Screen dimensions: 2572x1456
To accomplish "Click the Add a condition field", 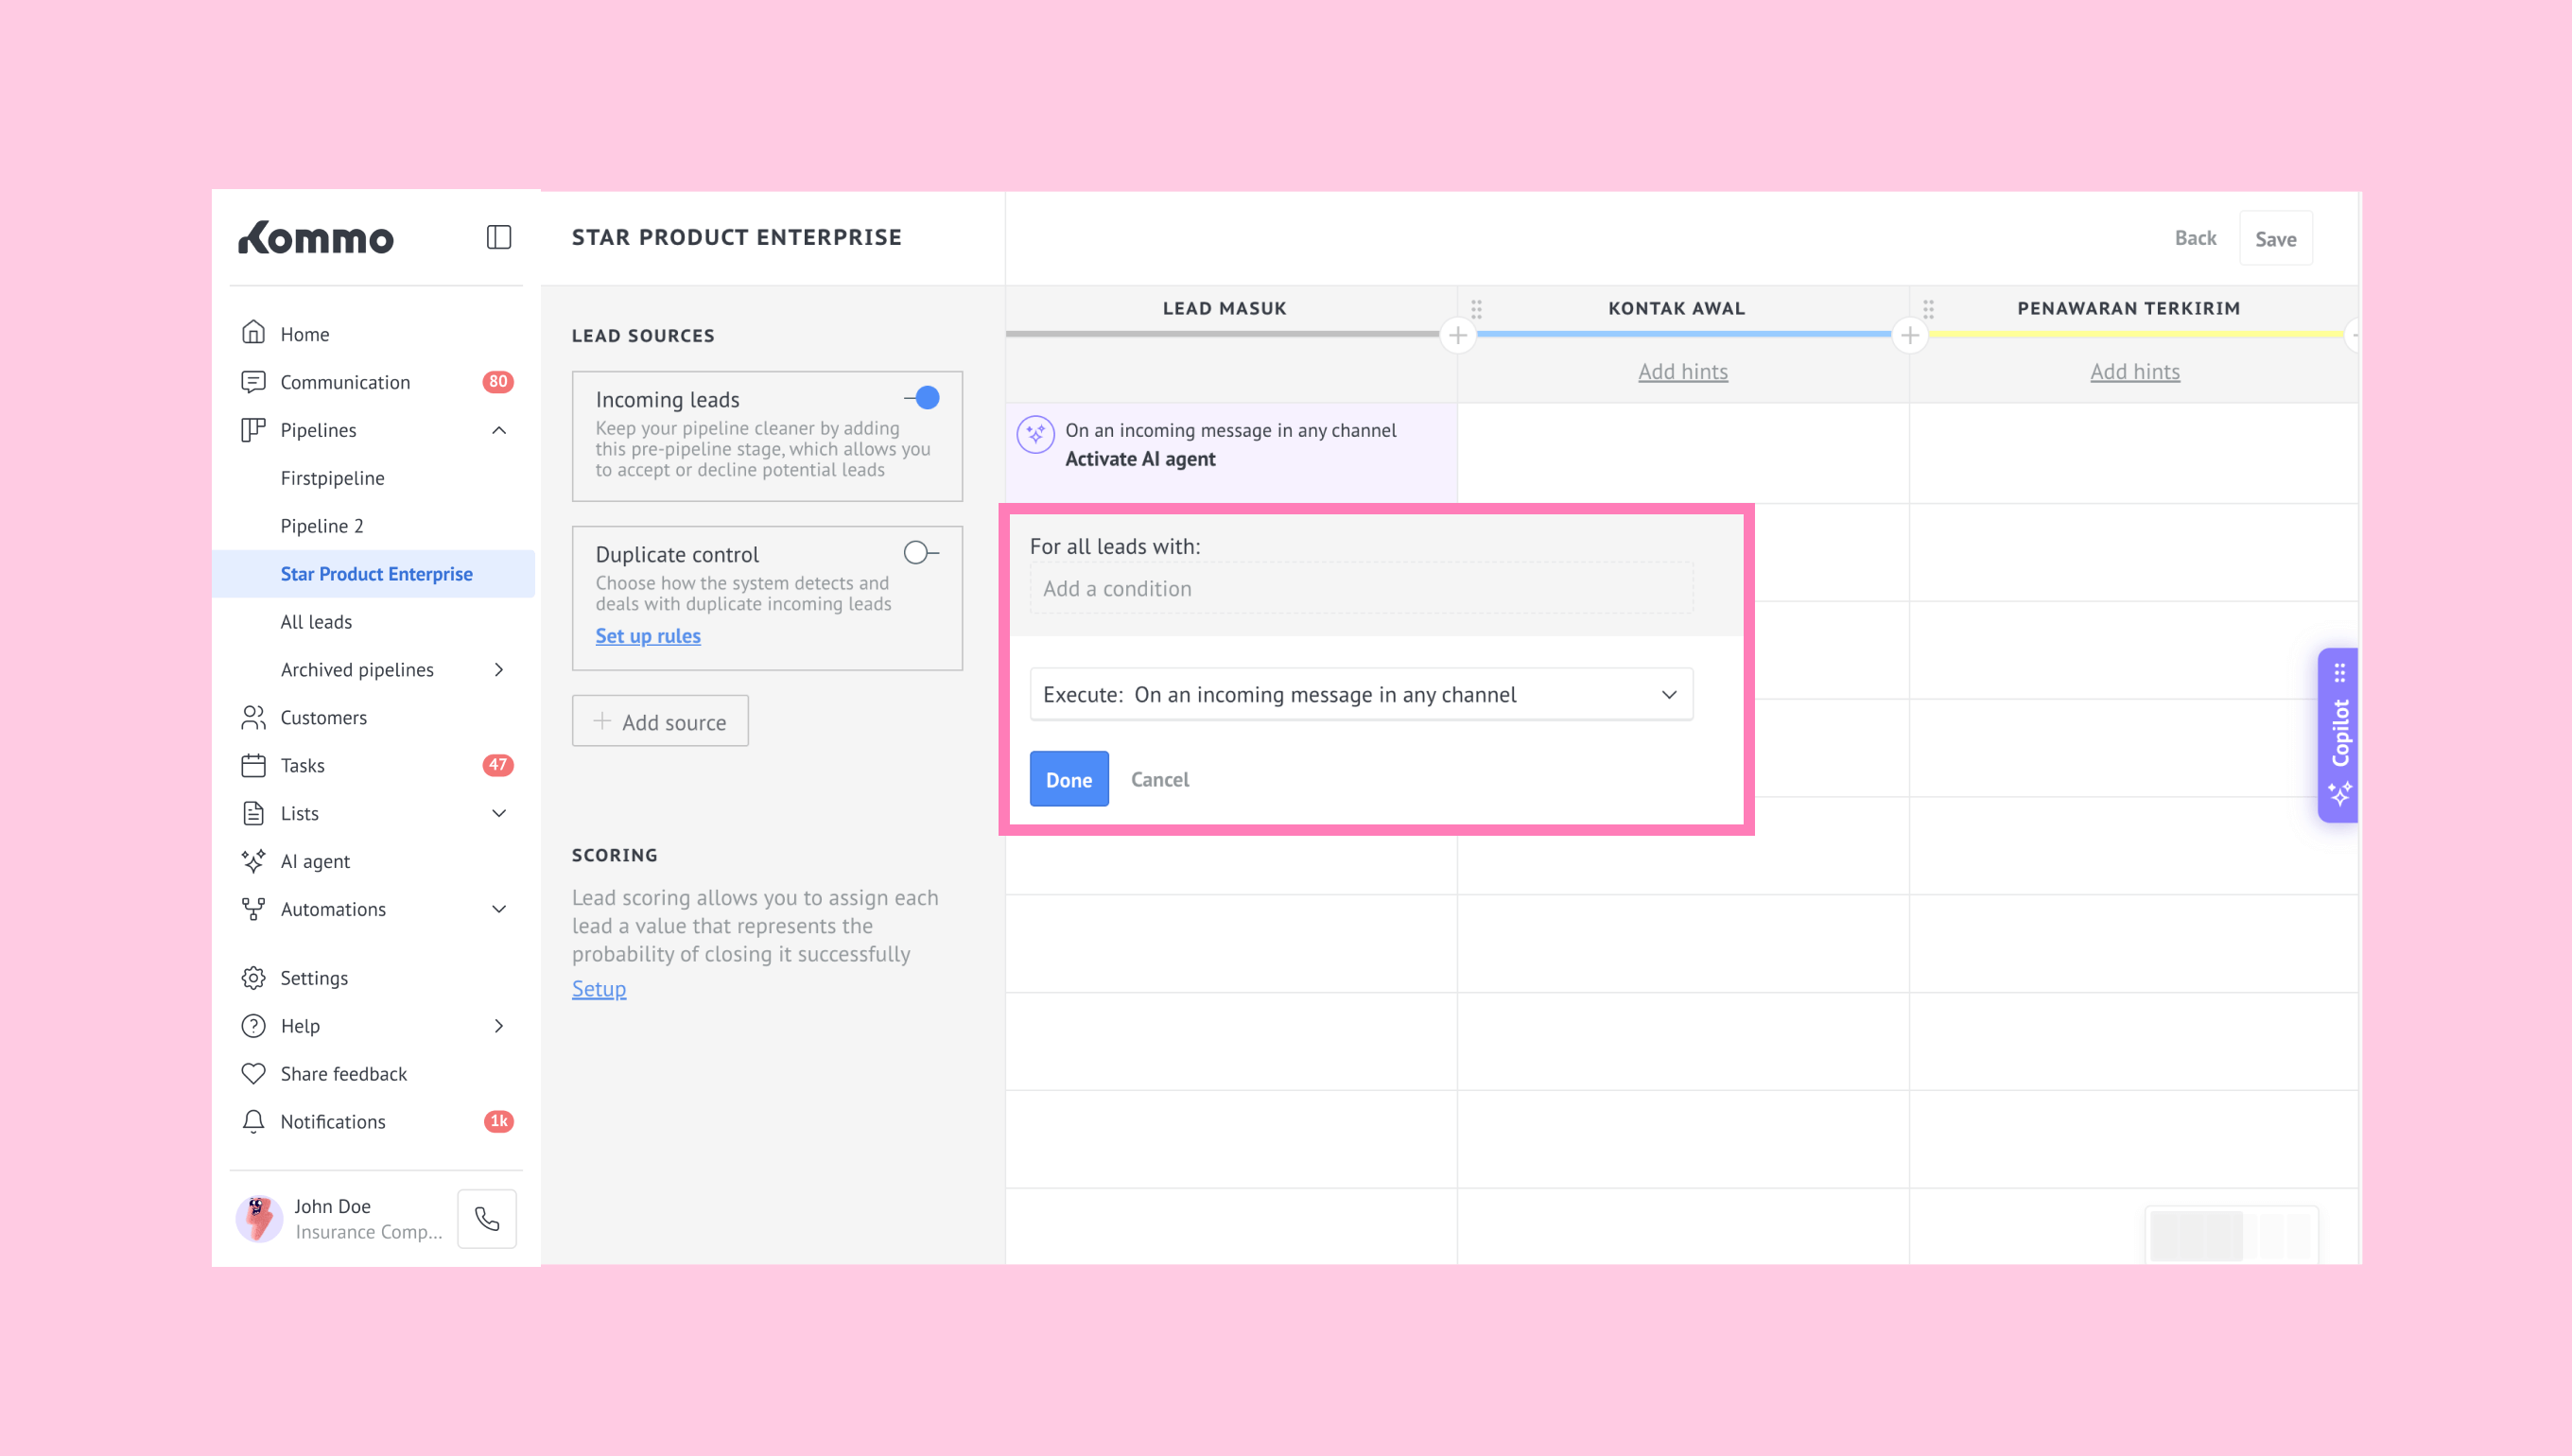I will [1360, 589].
